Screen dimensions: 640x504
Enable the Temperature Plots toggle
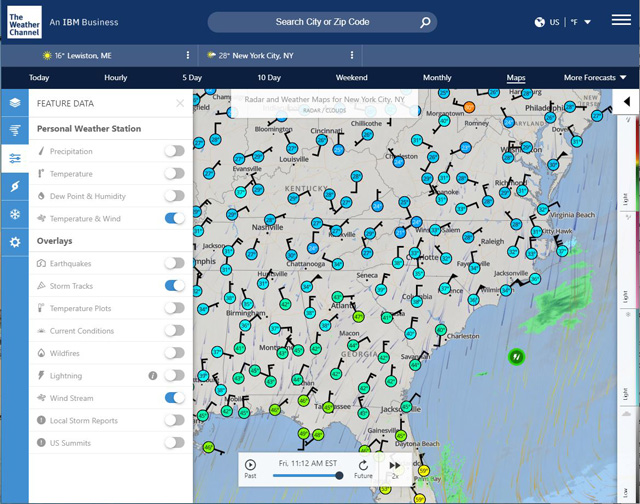(174, 308)
